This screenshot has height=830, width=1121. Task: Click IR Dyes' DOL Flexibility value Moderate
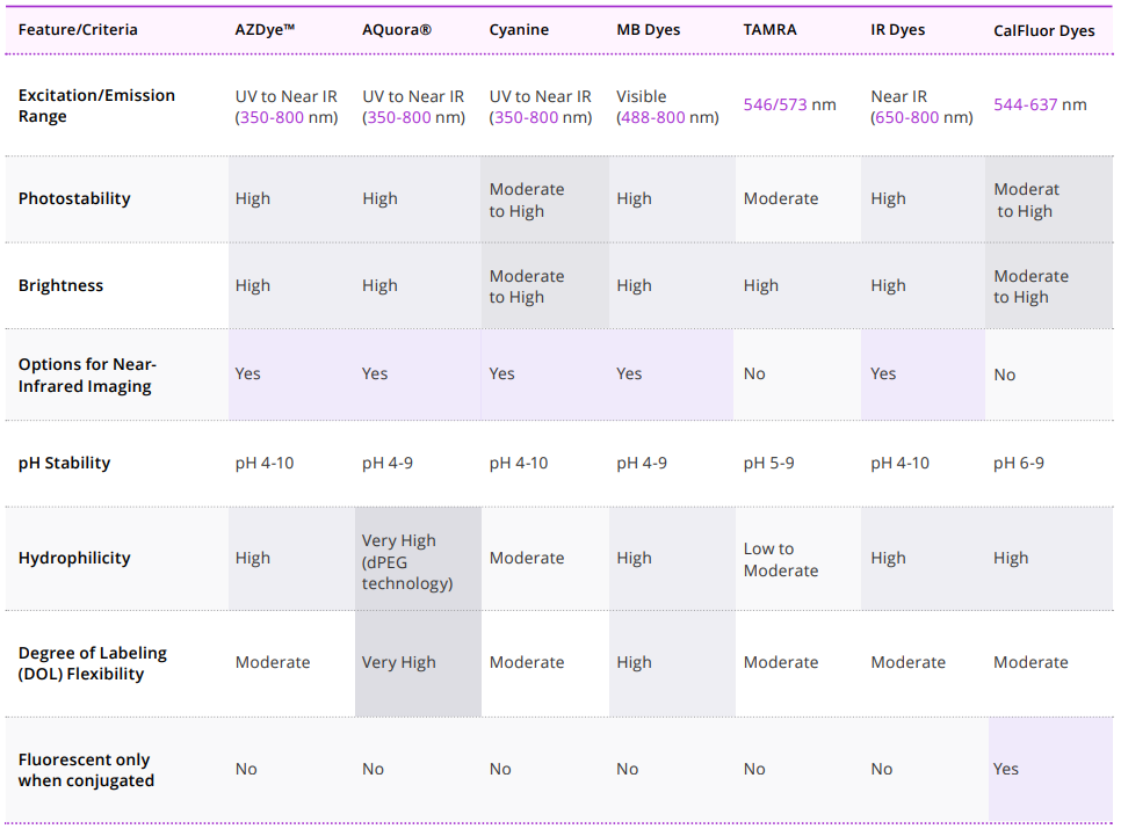click(908, 662)
